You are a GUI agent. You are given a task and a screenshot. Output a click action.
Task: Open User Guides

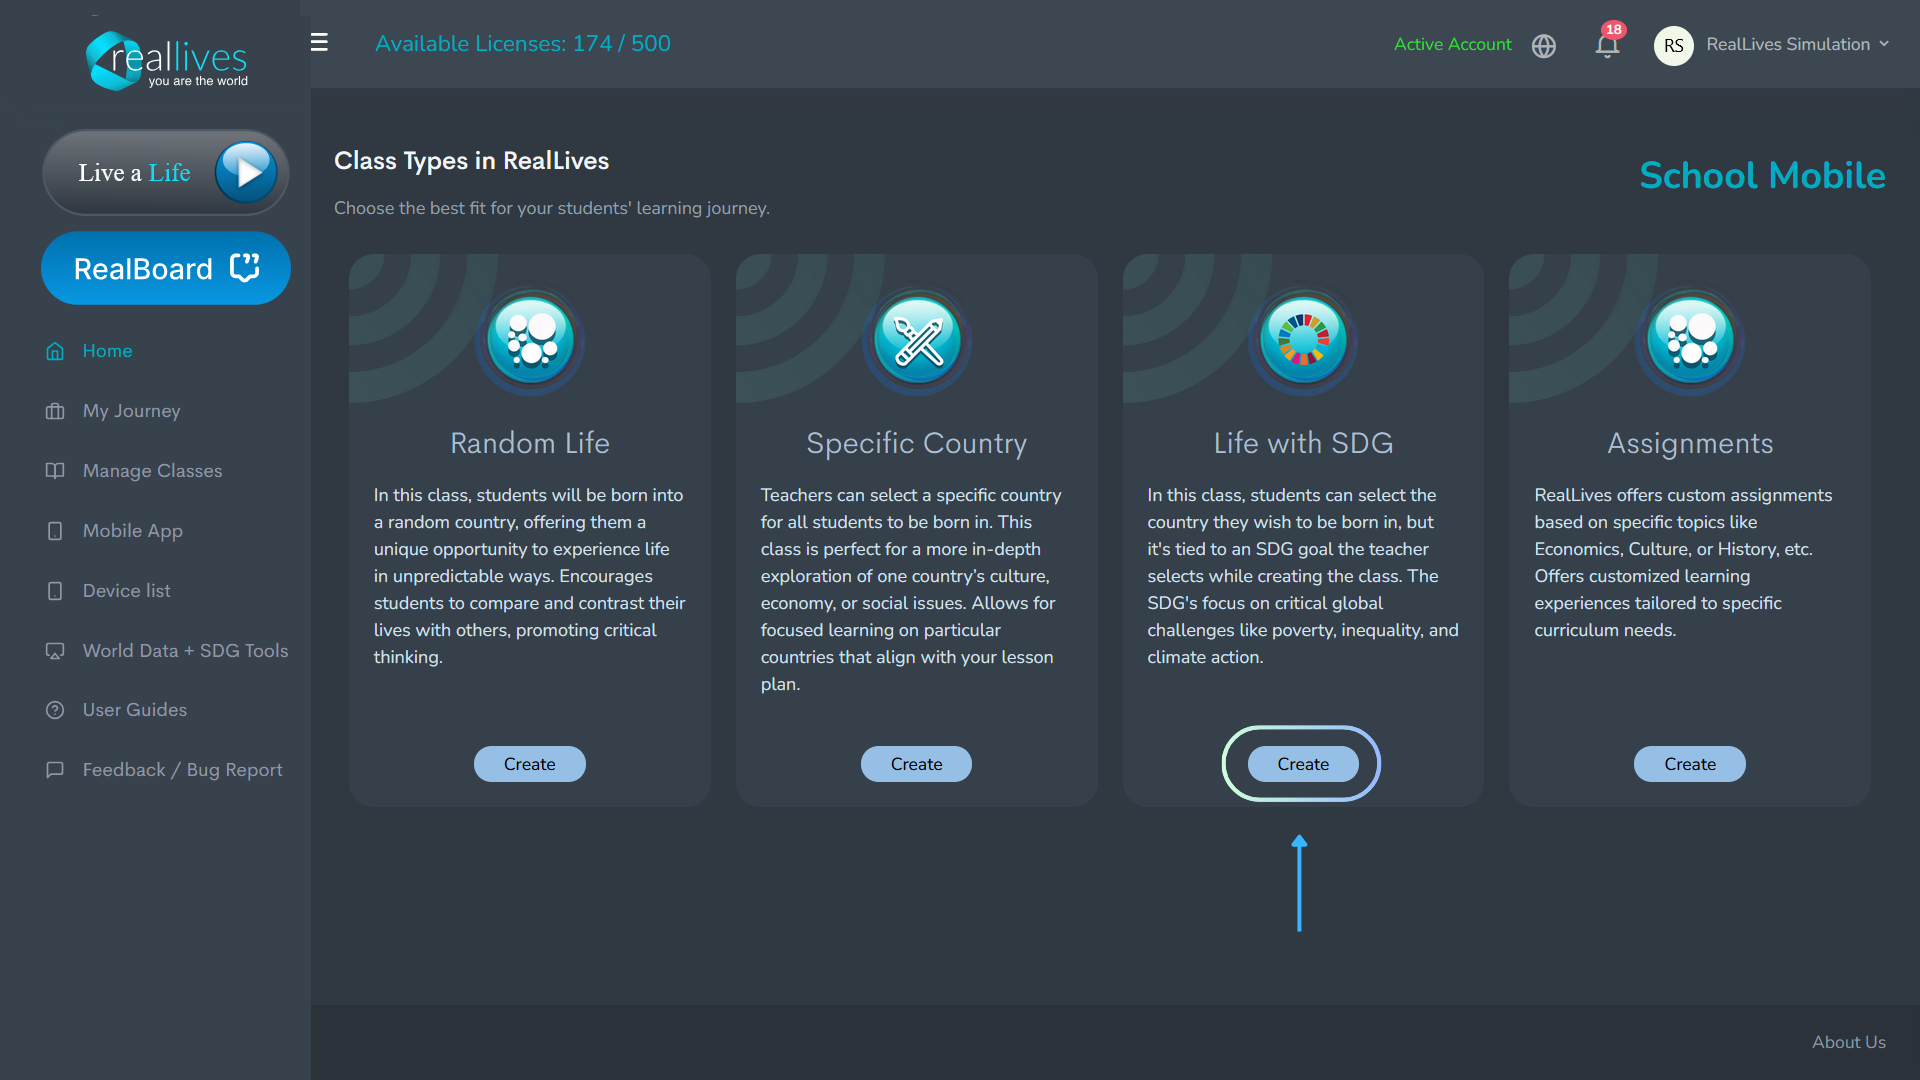(x=135, y=710)
